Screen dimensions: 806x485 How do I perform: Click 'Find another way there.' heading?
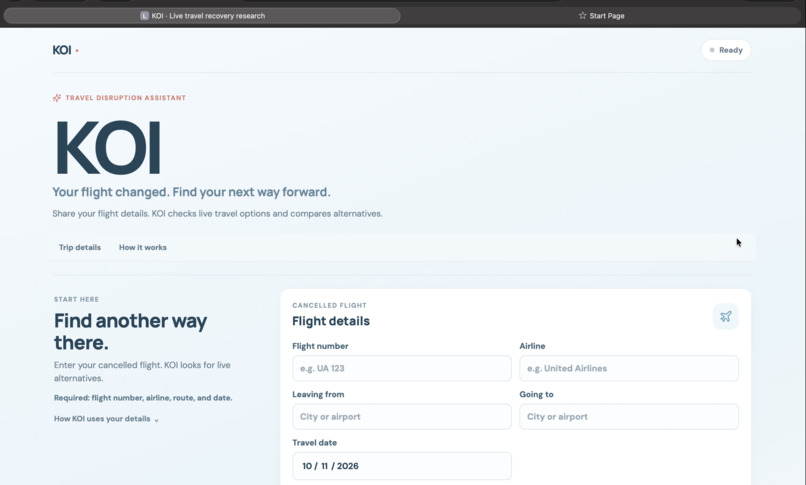point(131,332)
